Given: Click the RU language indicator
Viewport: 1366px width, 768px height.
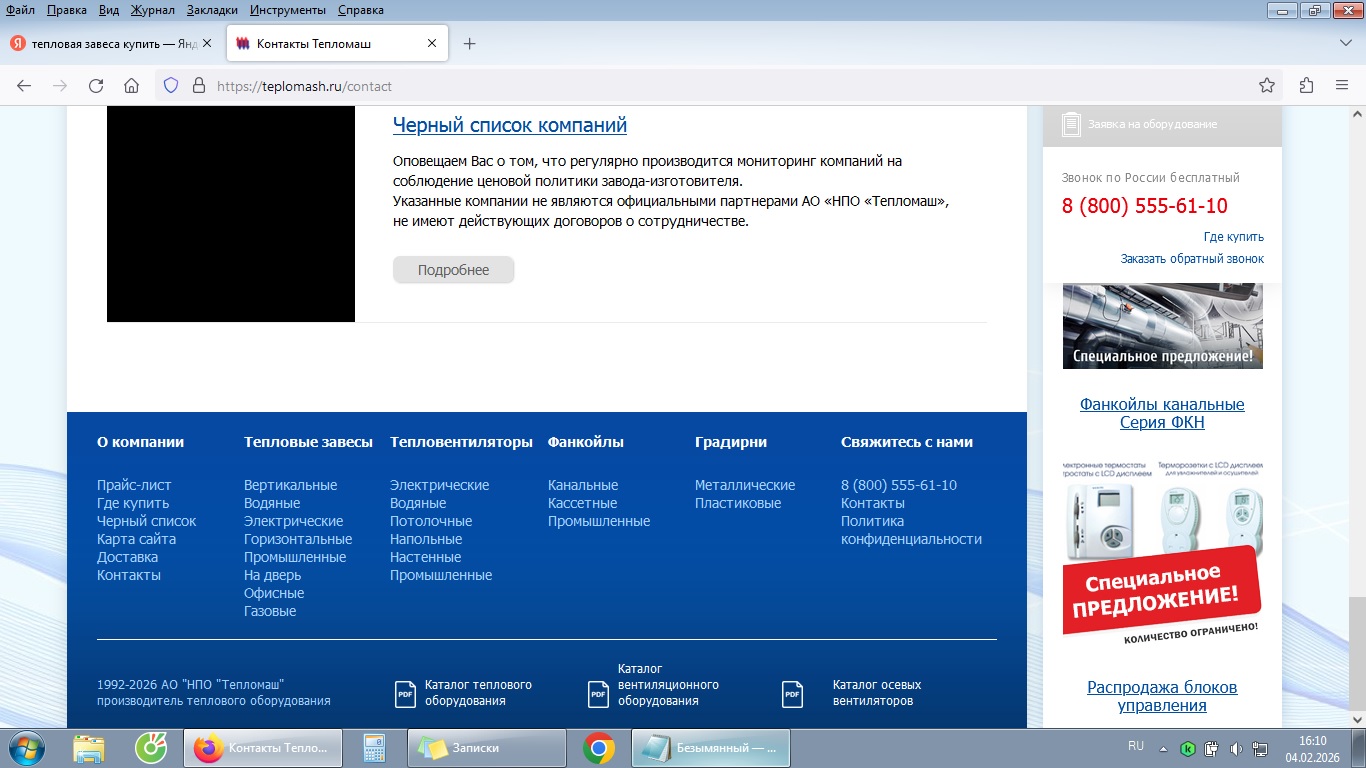Looking at the screenshot, I should pyautogui.click(x=1136, y=747).
